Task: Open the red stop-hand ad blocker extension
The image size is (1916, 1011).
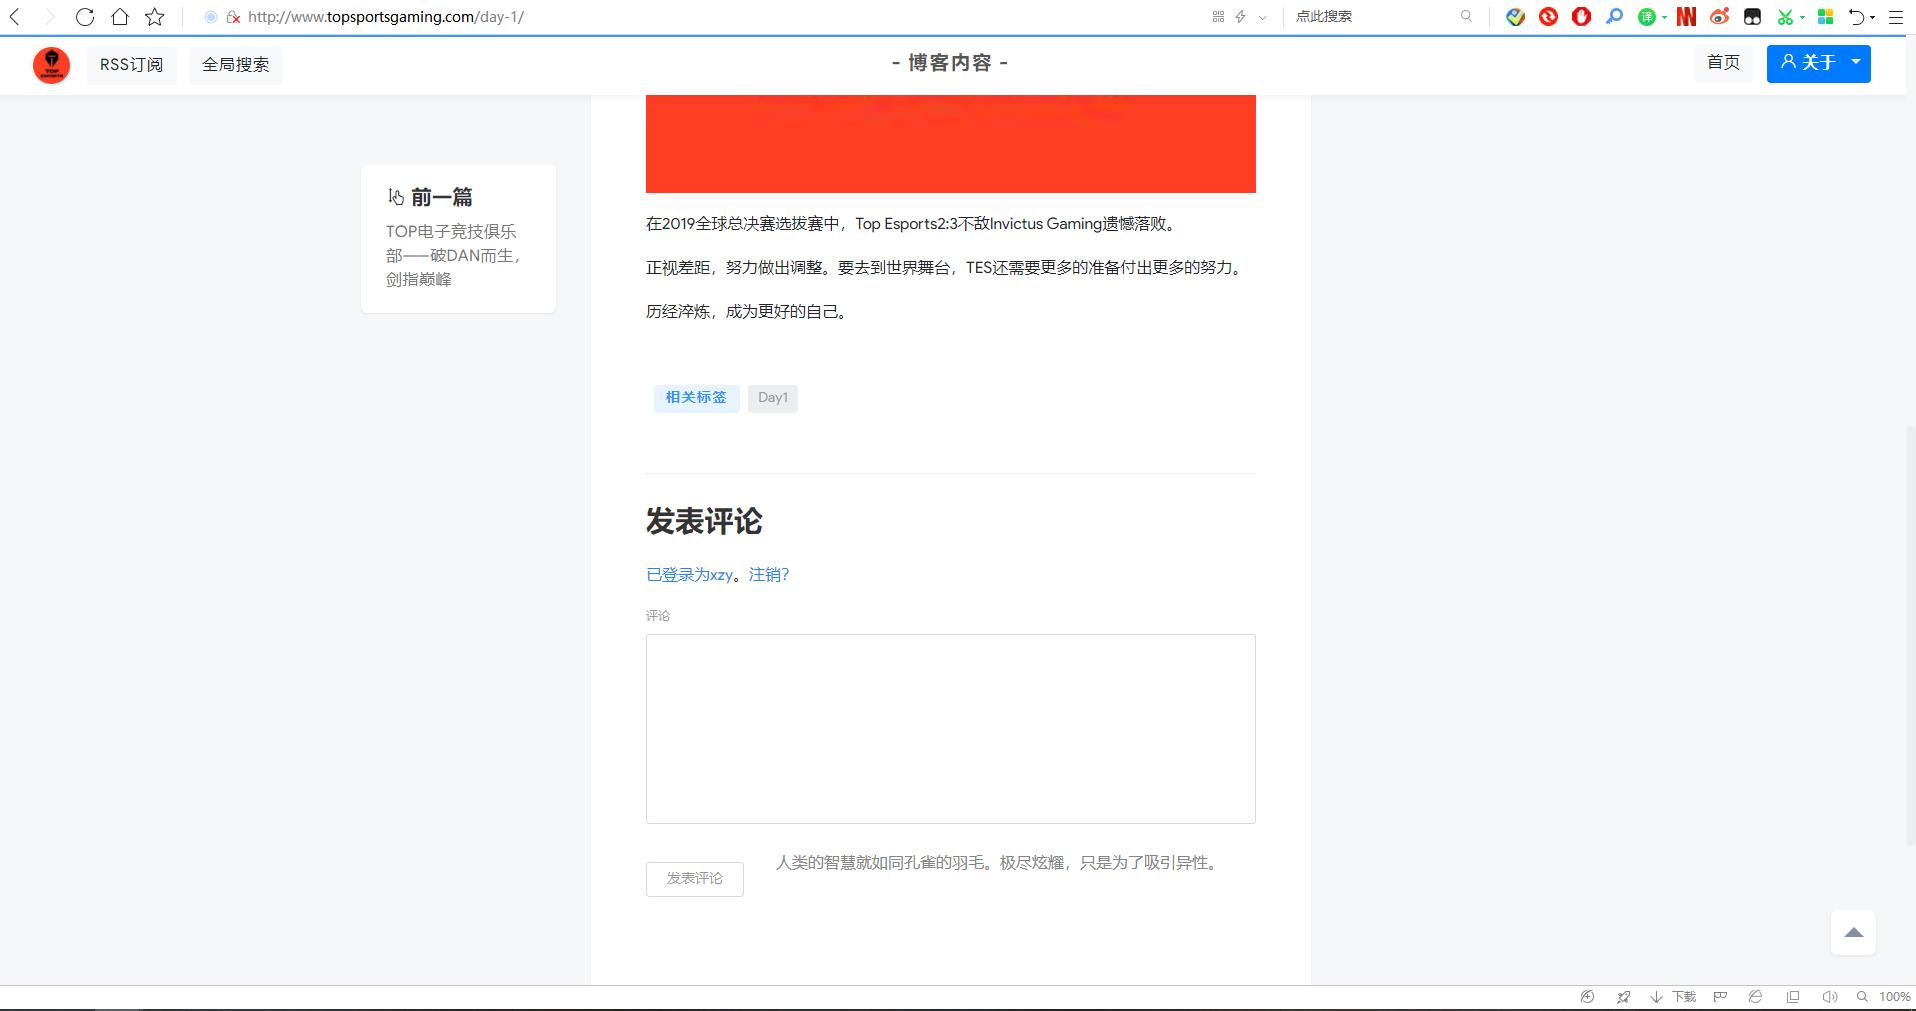Action: pyautogui.click(x=1581, y=17)
